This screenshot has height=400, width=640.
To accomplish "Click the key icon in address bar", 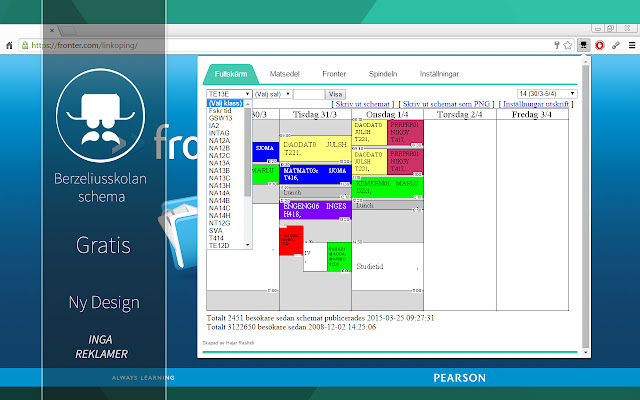I will (556, 45).
